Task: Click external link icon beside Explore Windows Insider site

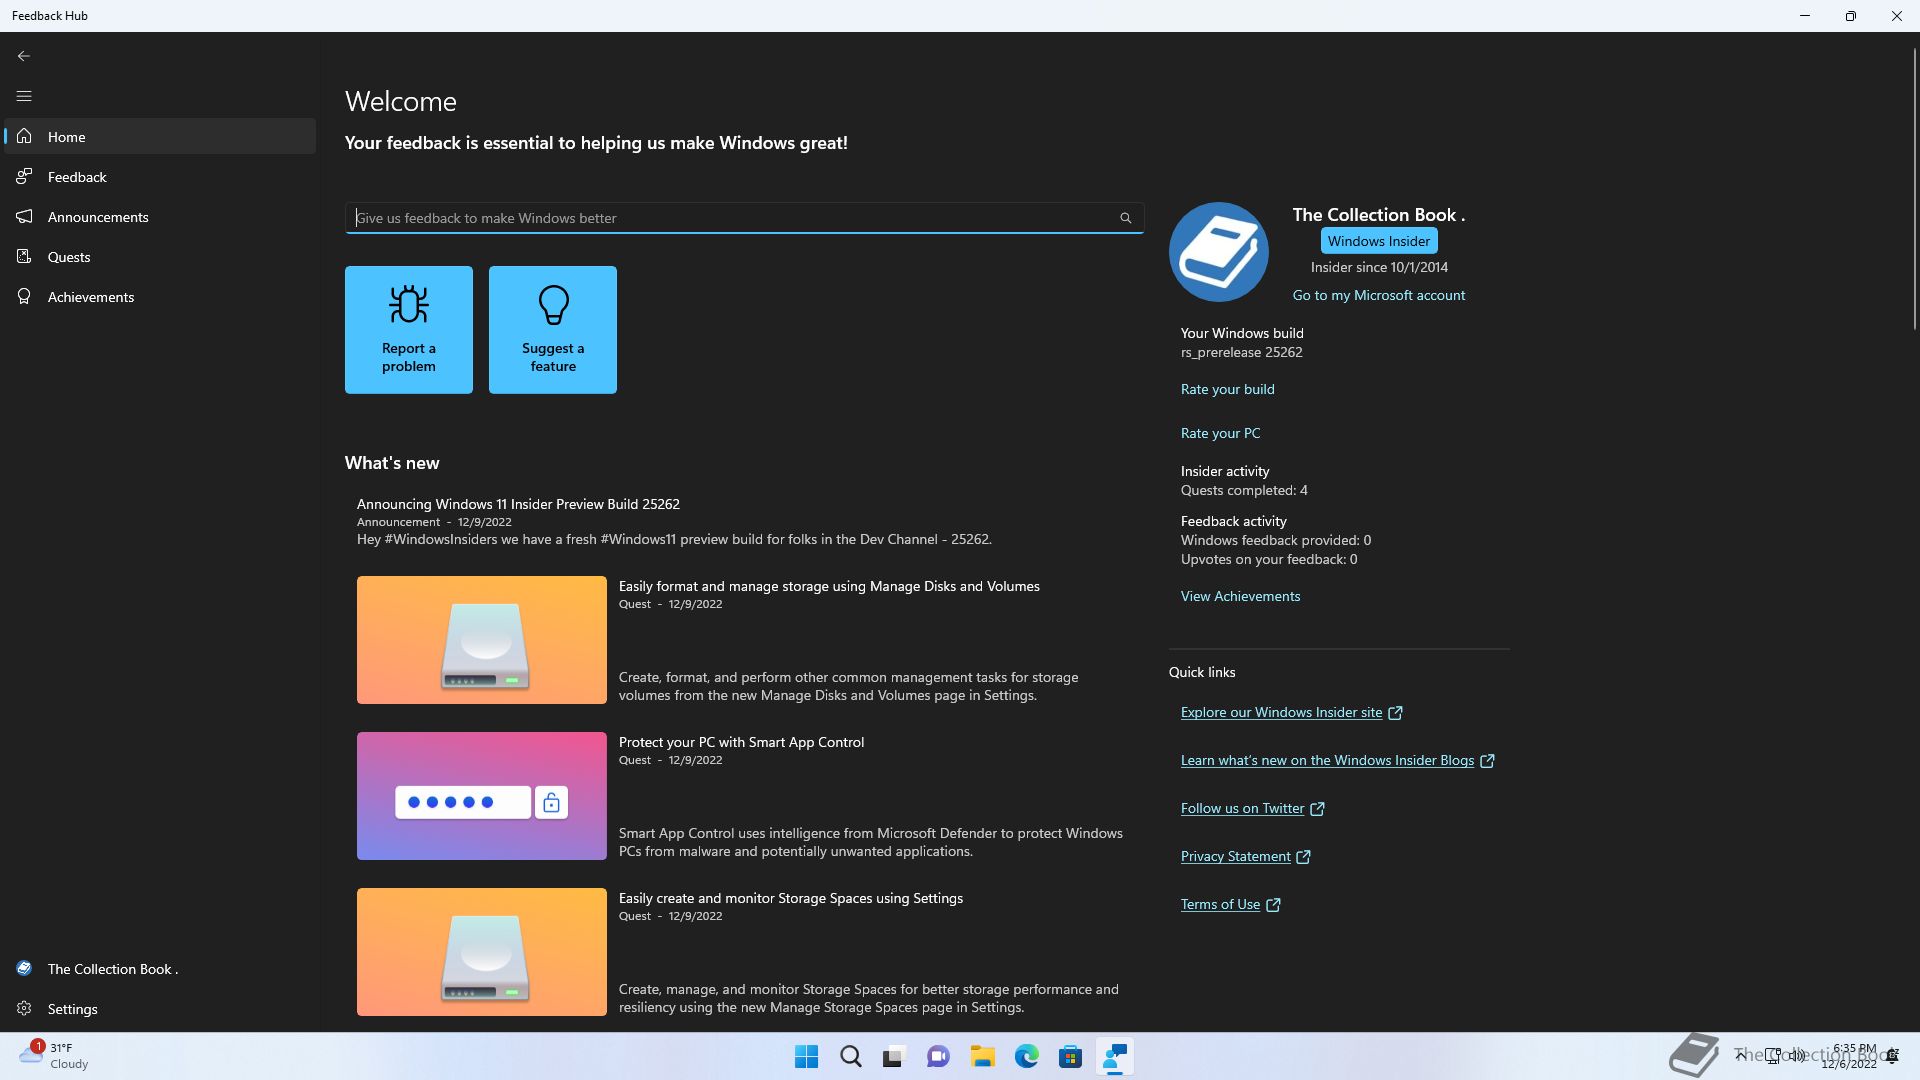Action: point(1395,713)
